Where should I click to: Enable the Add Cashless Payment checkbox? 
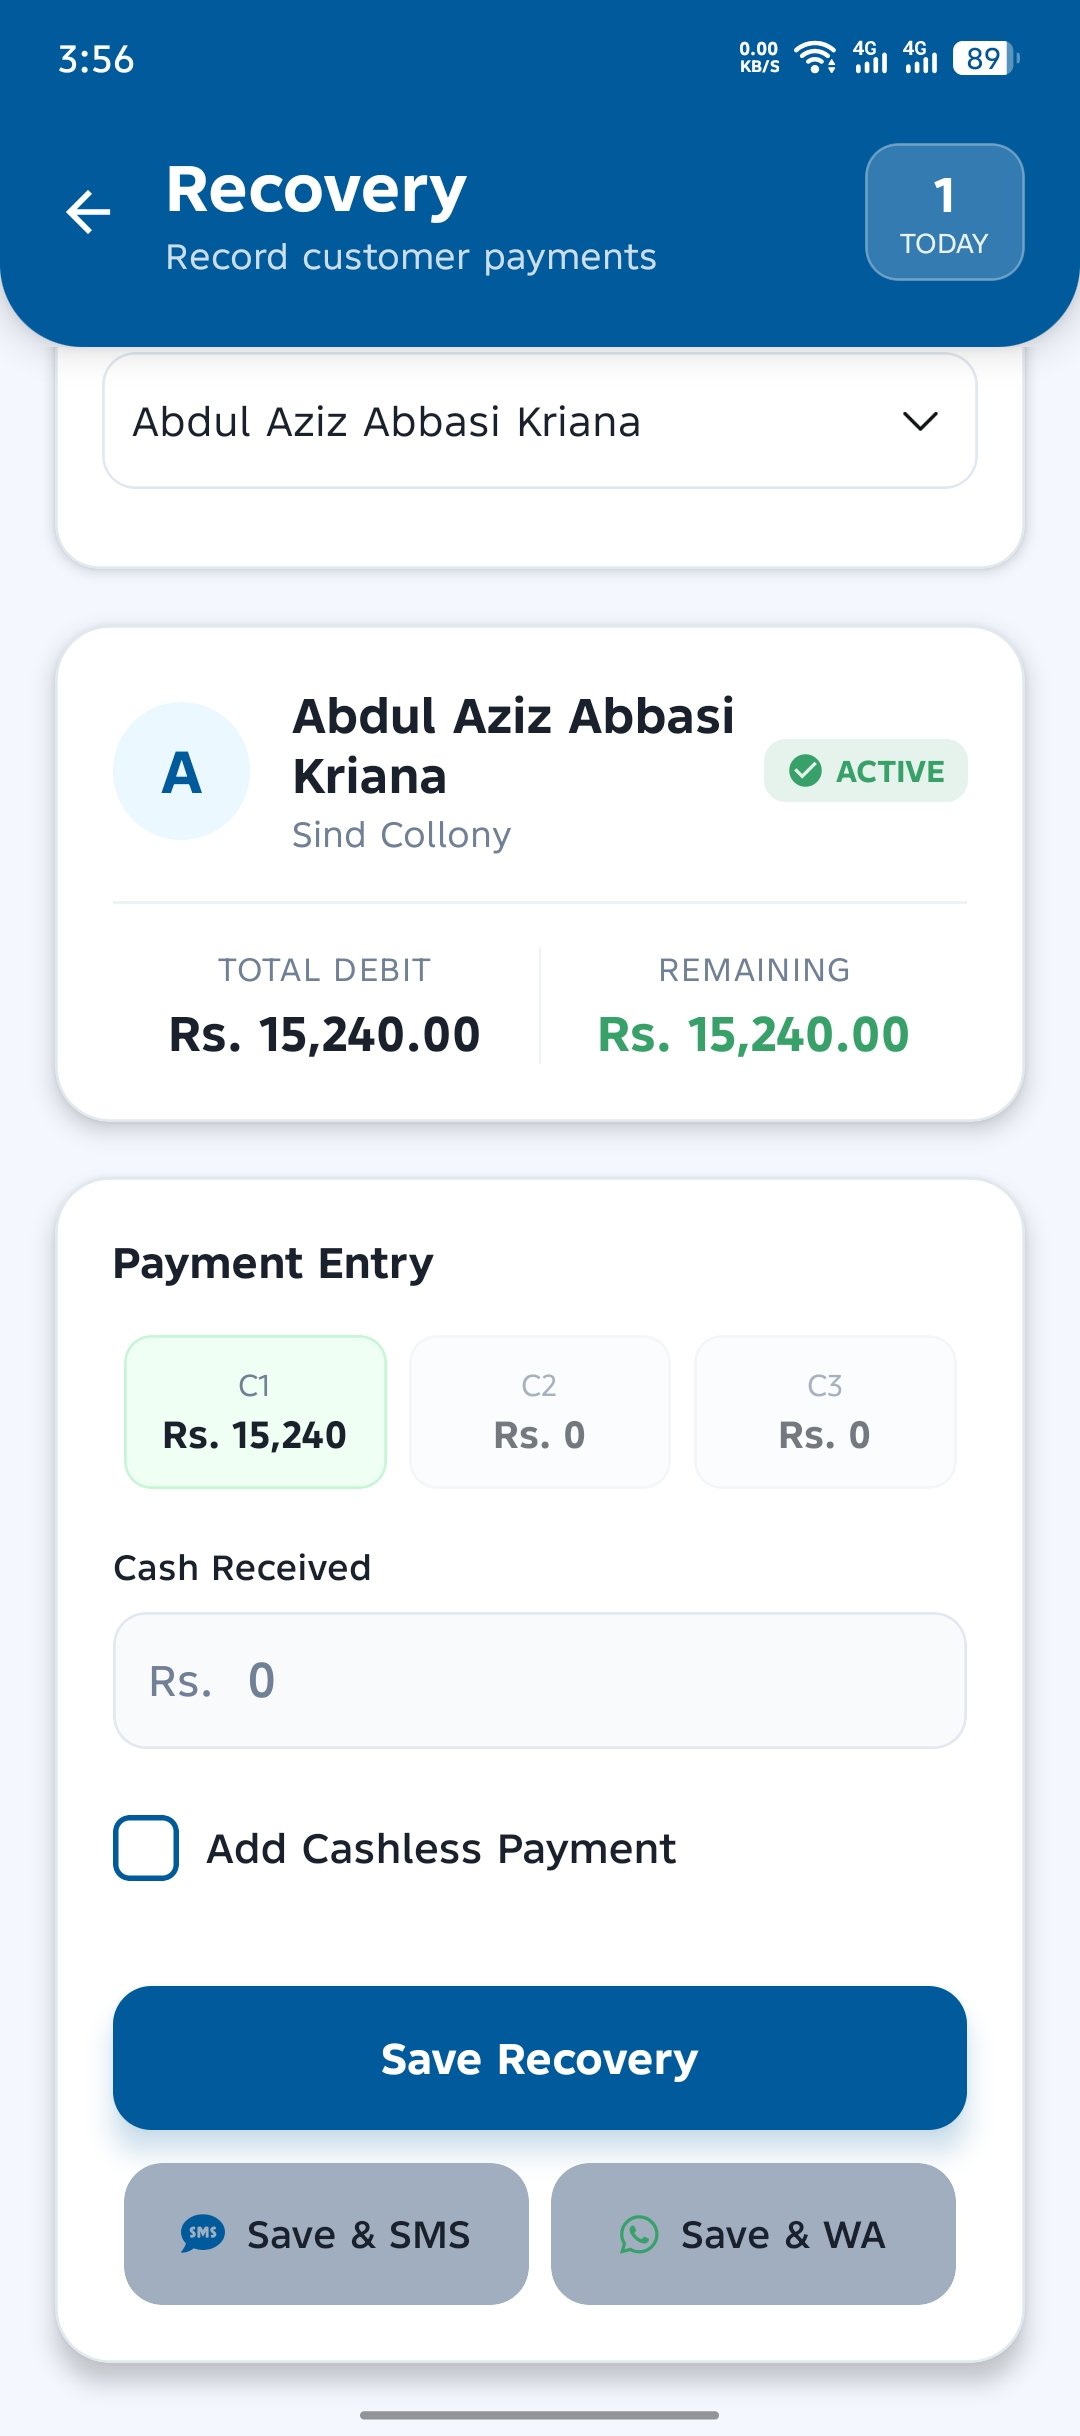tap(146, 1848)
